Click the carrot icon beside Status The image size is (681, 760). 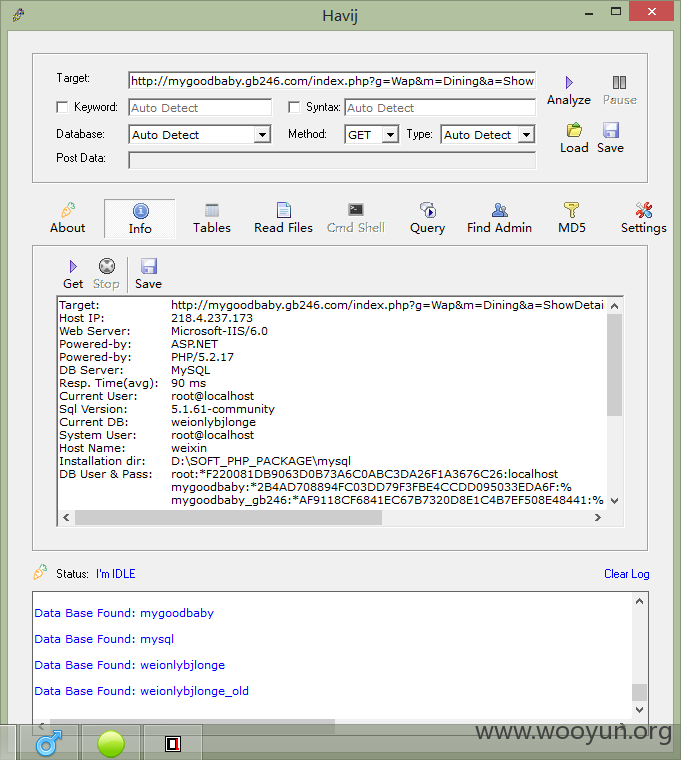(x=40, y=572)
